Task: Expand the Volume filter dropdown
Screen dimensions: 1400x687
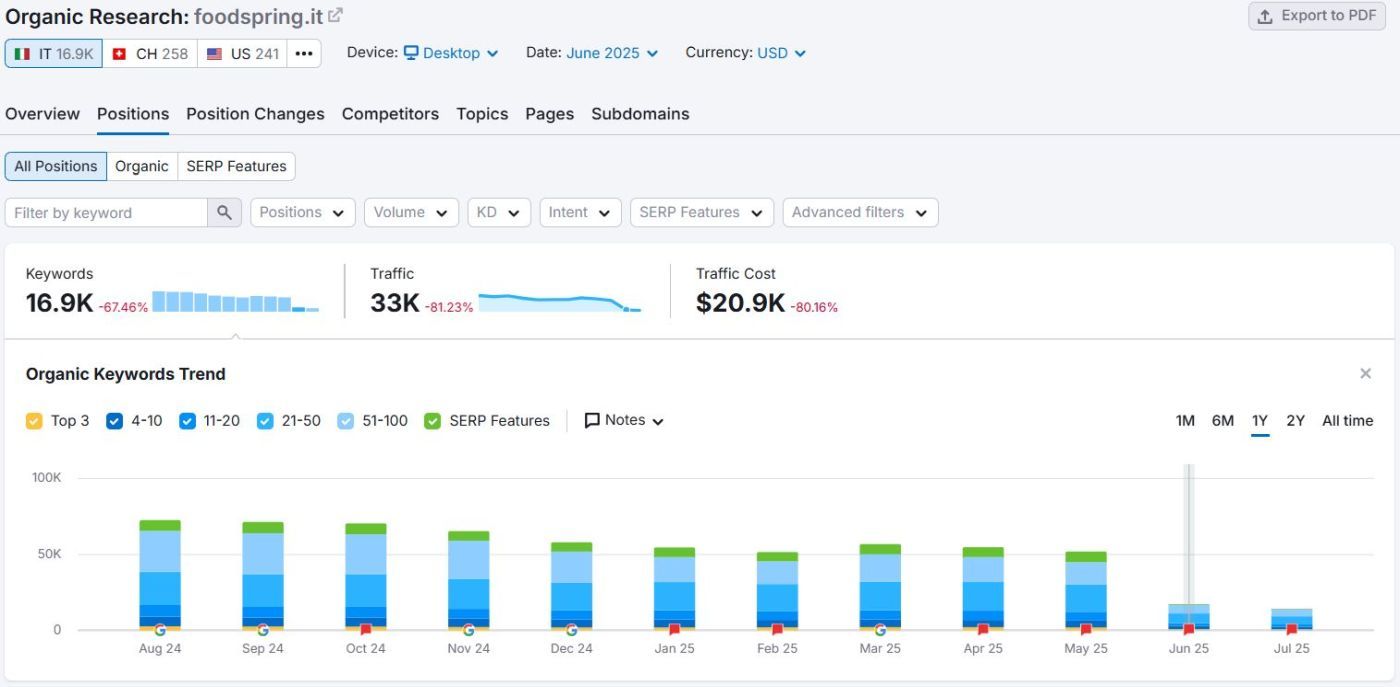Action: tap(411, 212)
